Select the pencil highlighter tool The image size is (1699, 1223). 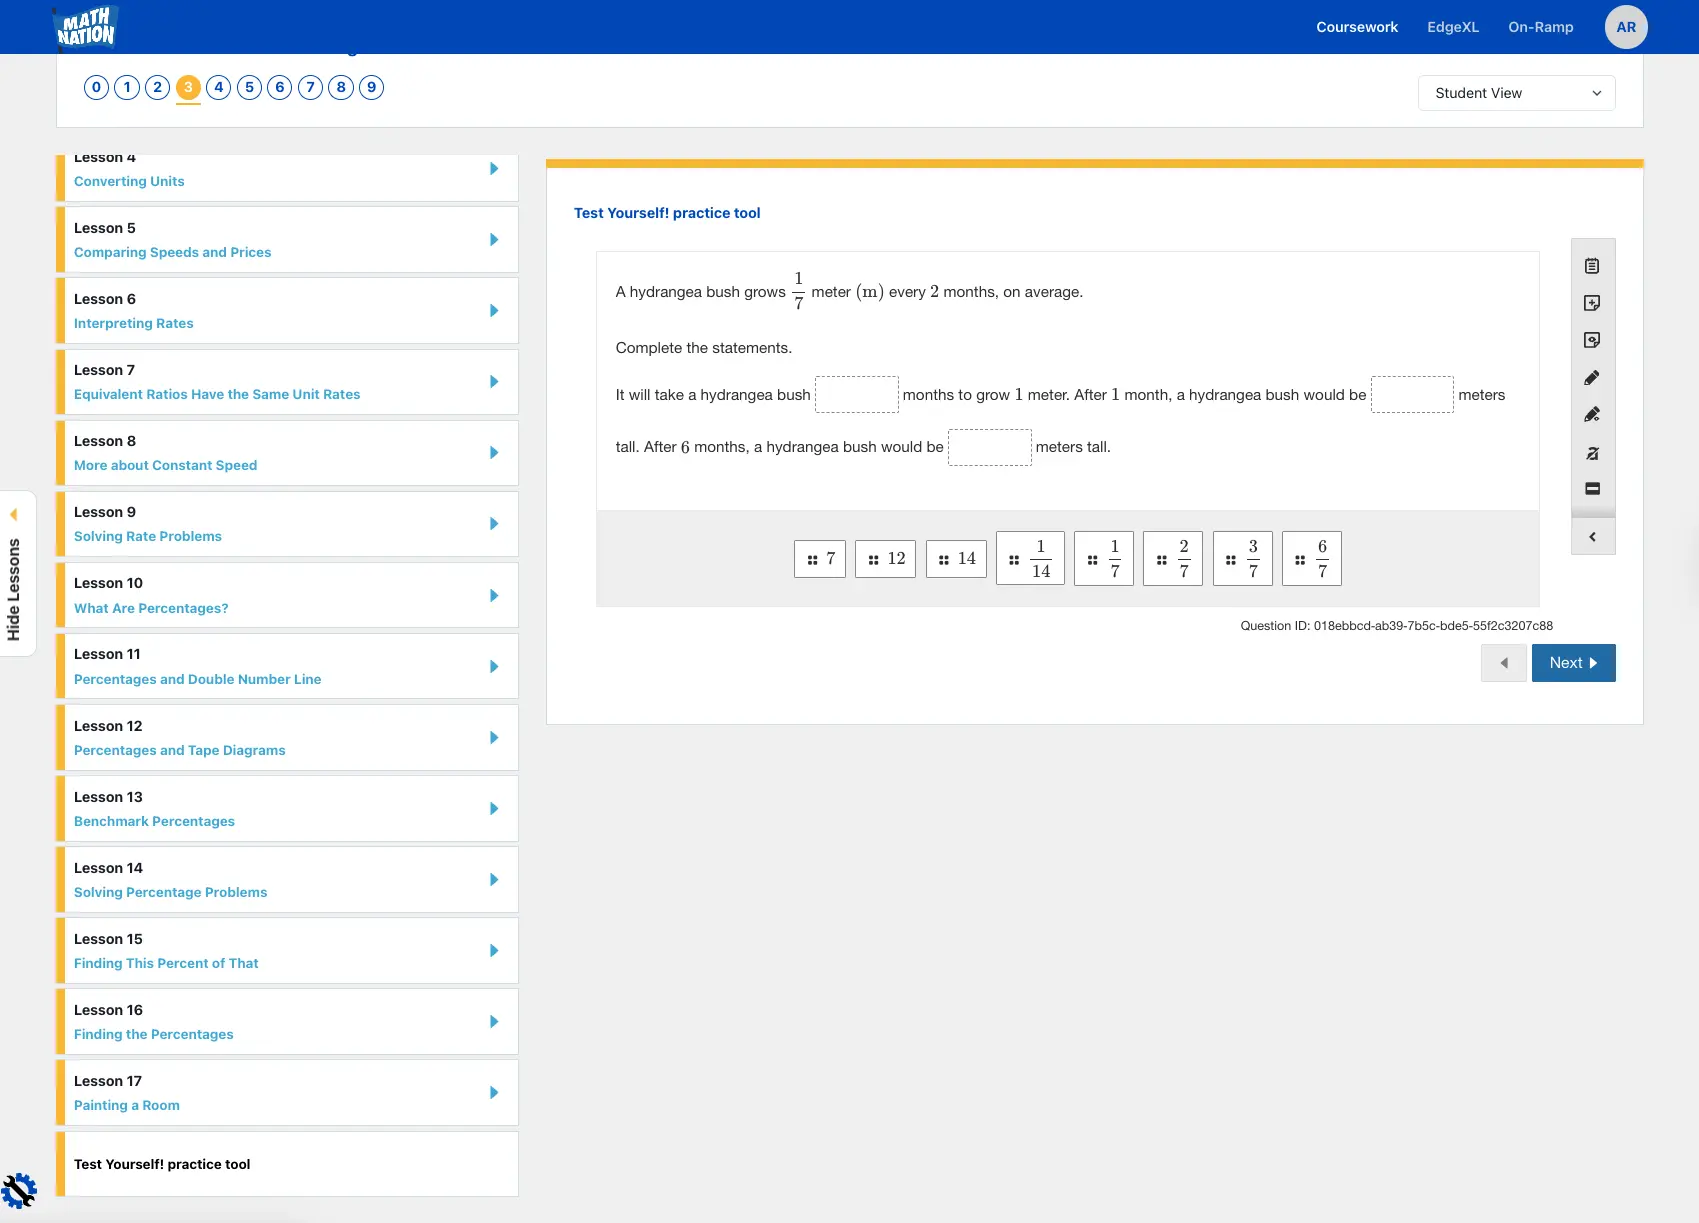1592,378
